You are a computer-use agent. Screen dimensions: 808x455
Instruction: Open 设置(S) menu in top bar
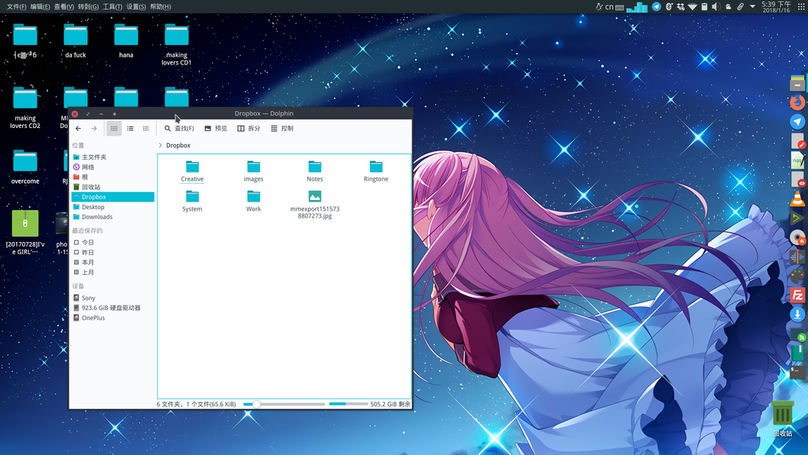(136, 7)
